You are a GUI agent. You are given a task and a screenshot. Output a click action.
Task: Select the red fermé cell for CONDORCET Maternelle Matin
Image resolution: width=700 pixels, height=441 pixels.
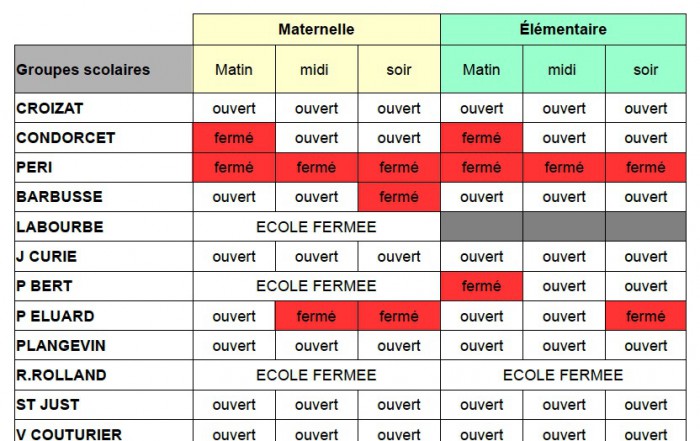(234, 138)
